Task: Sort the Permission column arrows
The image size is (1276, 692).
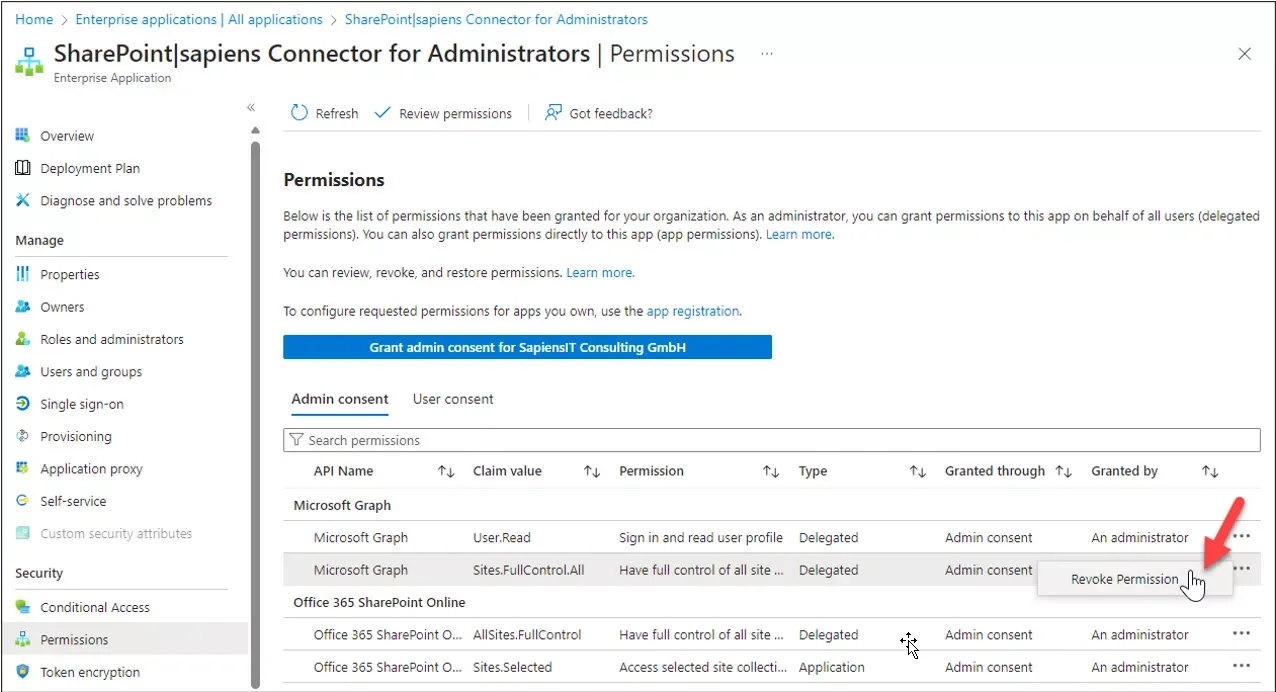Action: (770, 471)
